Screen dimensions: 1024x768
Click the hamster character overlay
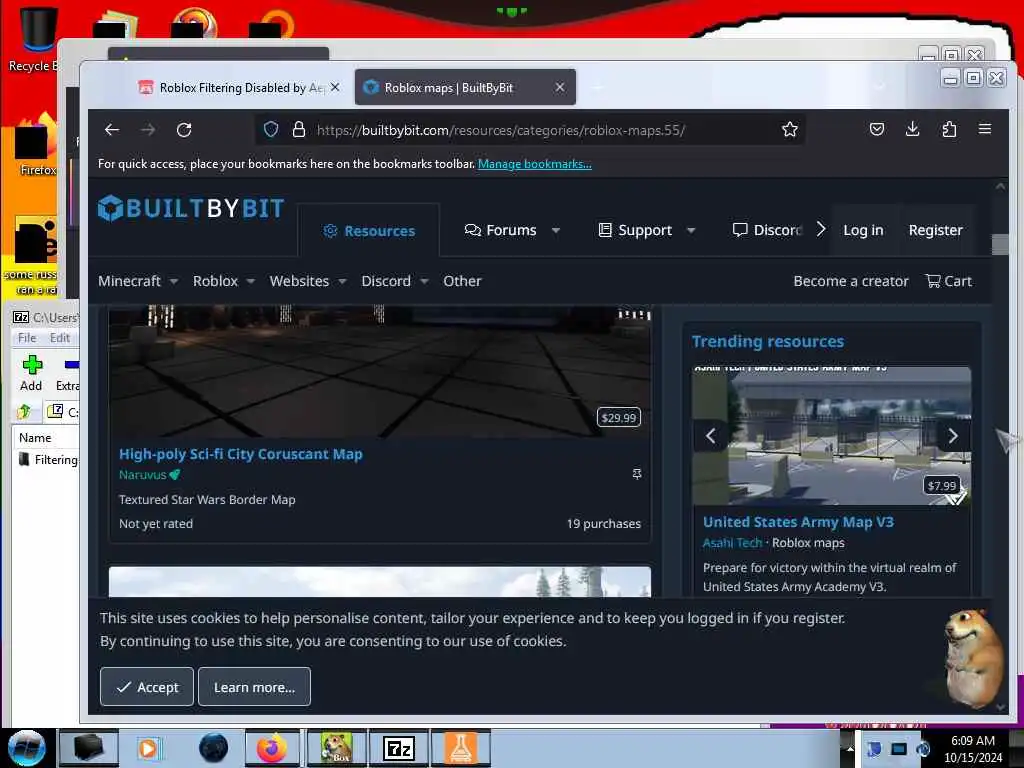[x=972, y=660]
